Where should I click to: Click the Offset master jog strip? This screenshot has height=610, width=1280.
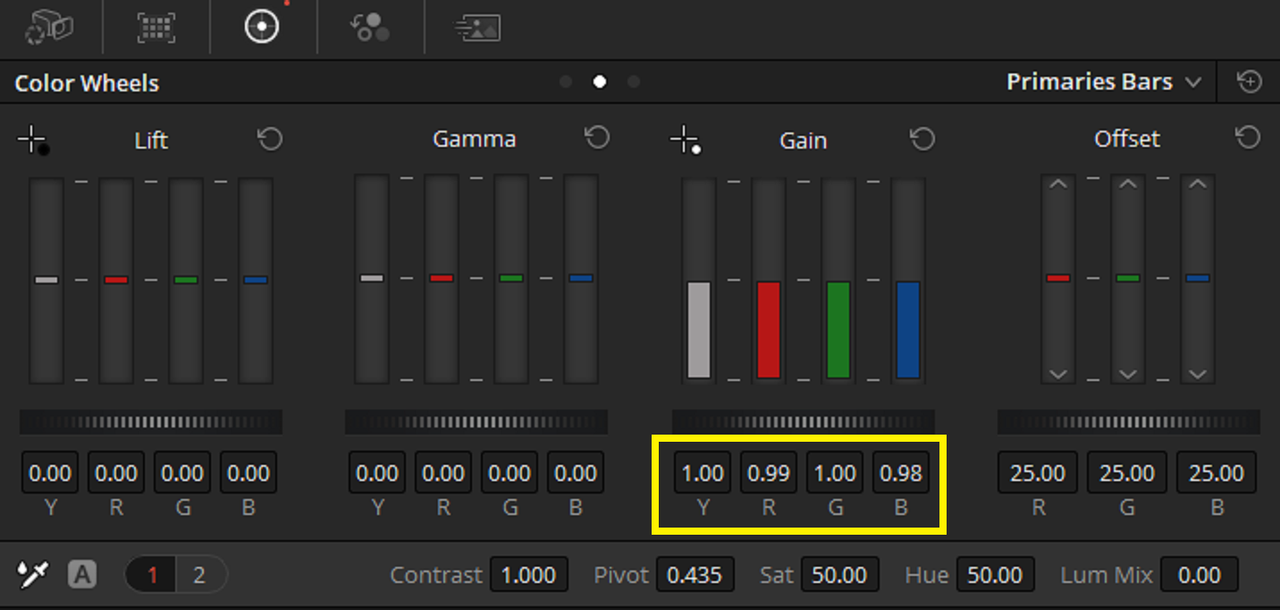[1128, 422]
